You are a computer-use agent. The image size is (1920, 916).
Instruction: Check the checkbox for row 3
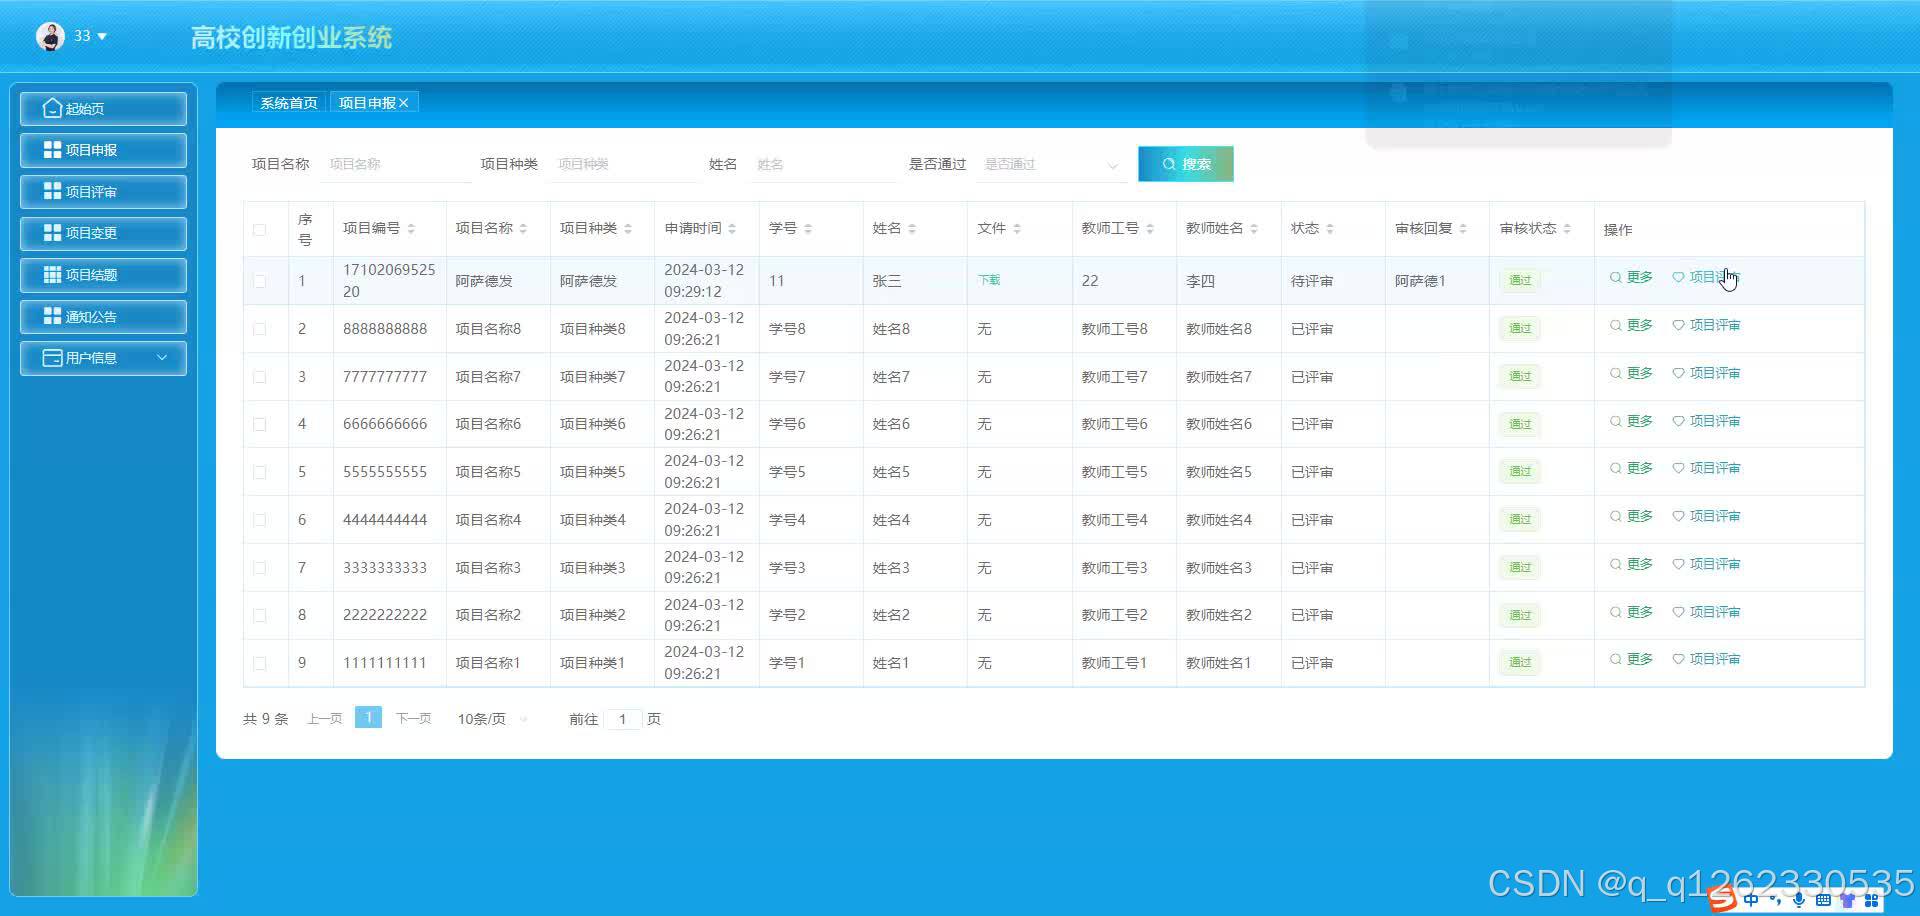(x=260, y=377)
